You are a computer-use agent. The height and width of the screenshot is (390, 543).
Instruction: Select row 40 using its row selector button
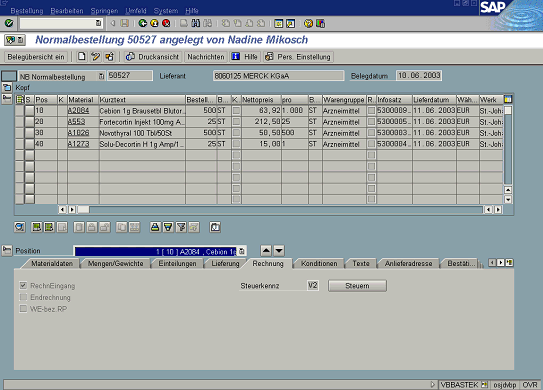(x=29, y=144)
